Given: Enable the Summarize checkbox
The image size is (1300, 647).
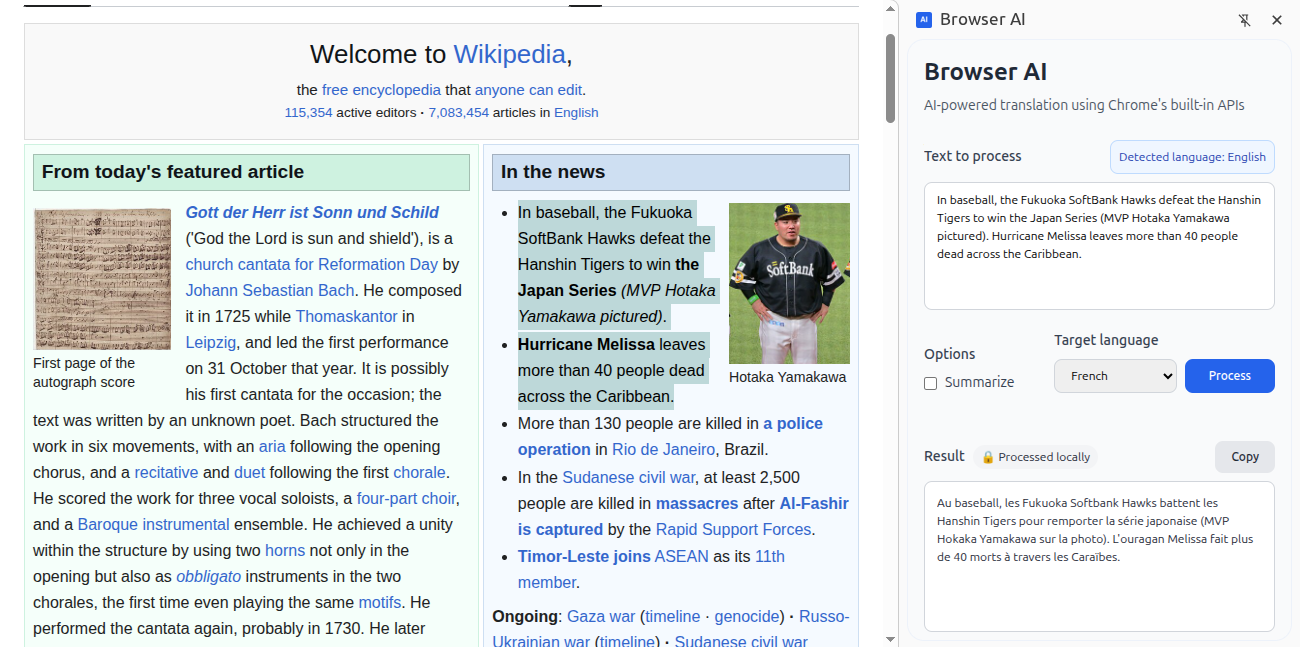Looking at the screenshot, I should click(x=931, y=383).
